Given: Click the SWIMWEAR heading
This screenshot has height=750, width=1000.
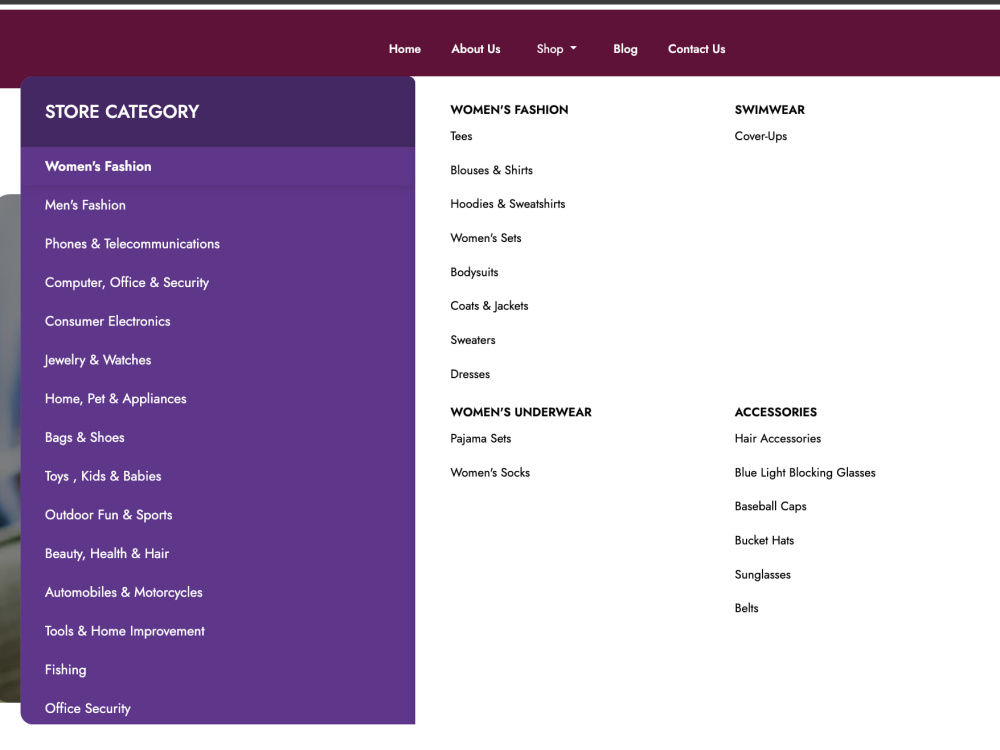Looking at the screenshot, I should (x=770, y=110).
